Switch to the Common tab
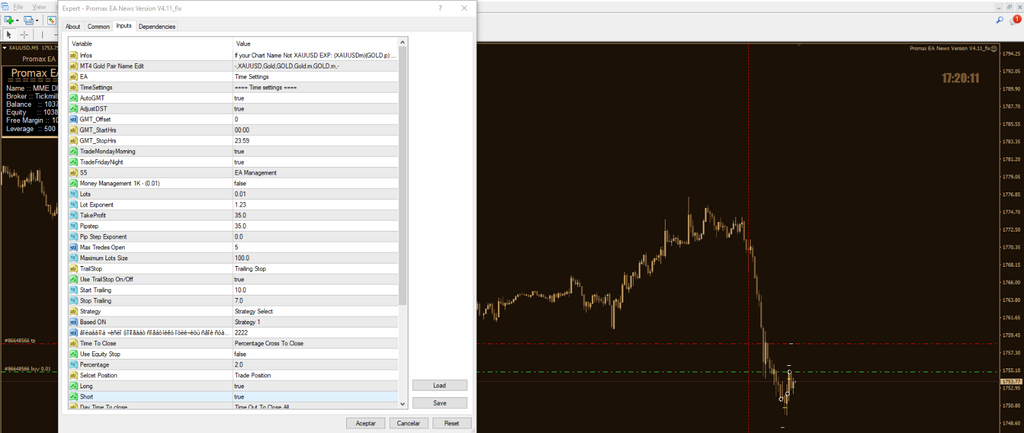The height and width of the screenshot is (433, 1024). pyautogui.click(x=98, y=27)
